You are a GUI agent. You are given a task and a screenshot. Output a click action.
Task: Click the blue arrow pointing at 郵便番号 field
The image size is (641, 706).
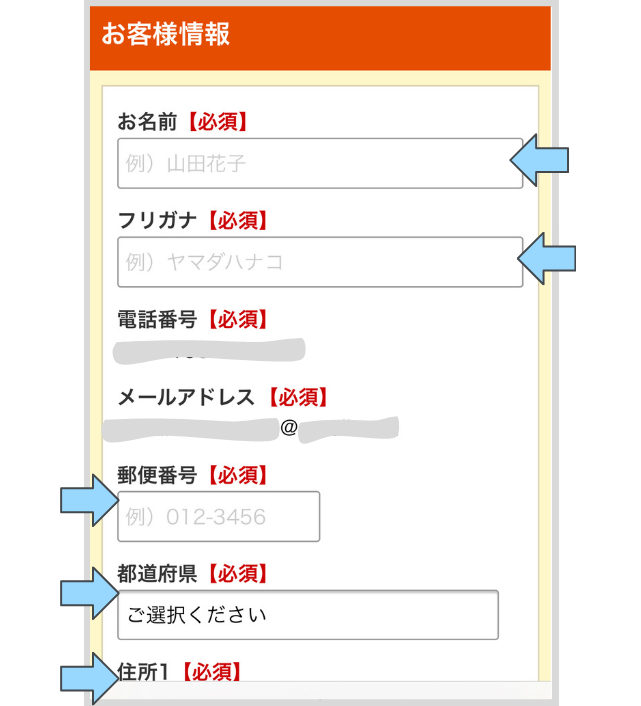click(x=90, y=500)
